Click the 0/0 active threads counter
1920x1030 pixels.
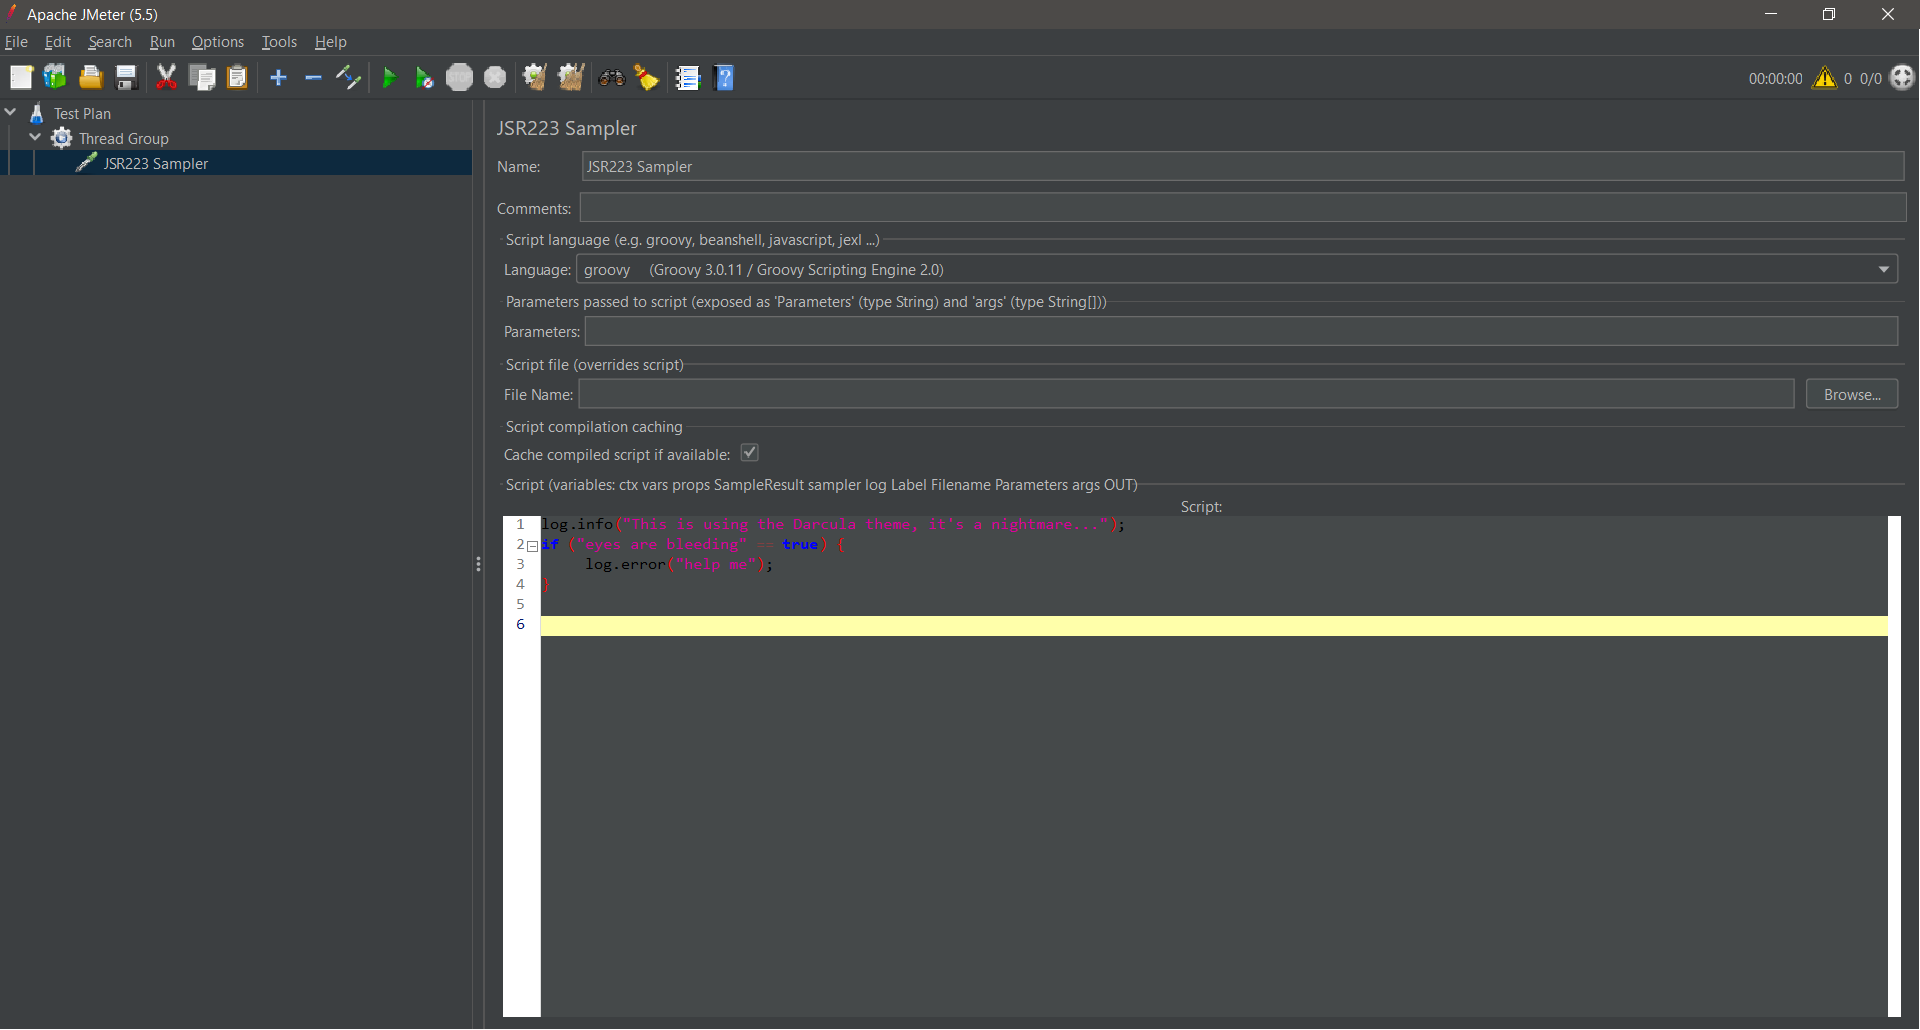(x=1870, y=78)
